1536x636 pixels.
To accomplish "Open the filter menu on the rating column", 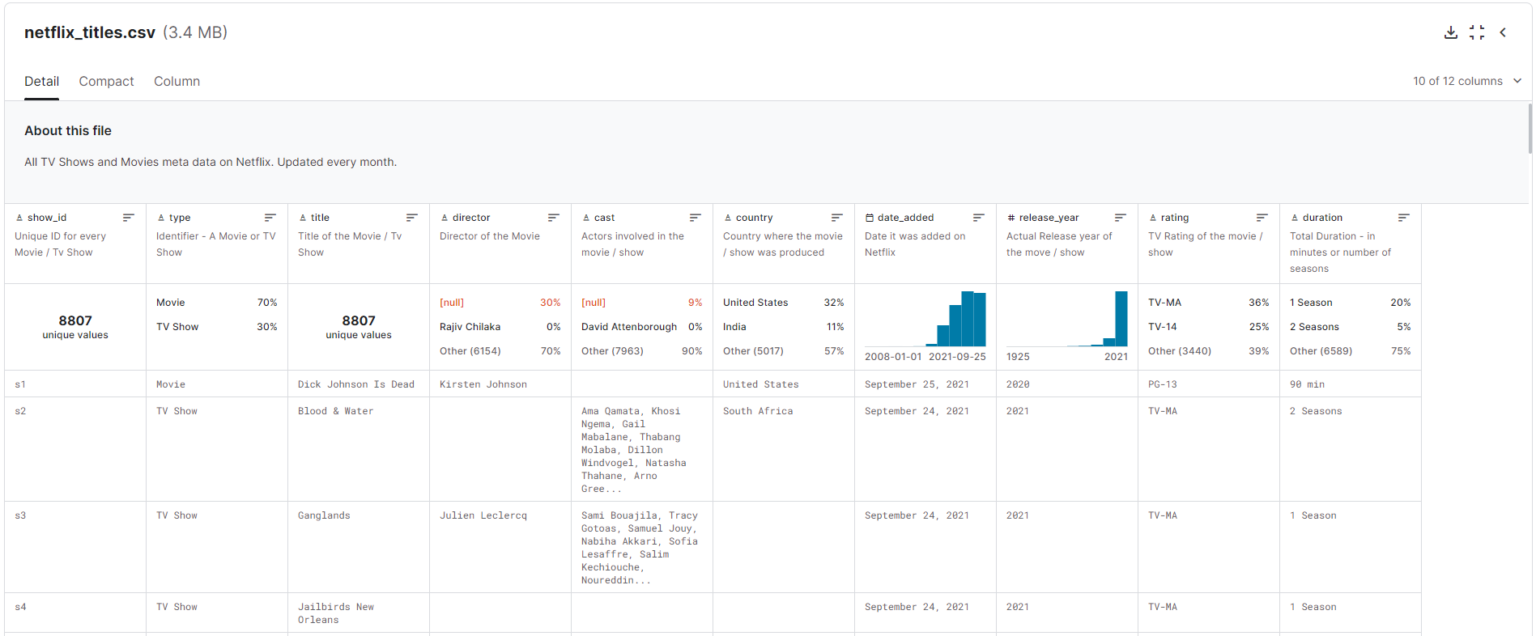I will pos(1262,217).
